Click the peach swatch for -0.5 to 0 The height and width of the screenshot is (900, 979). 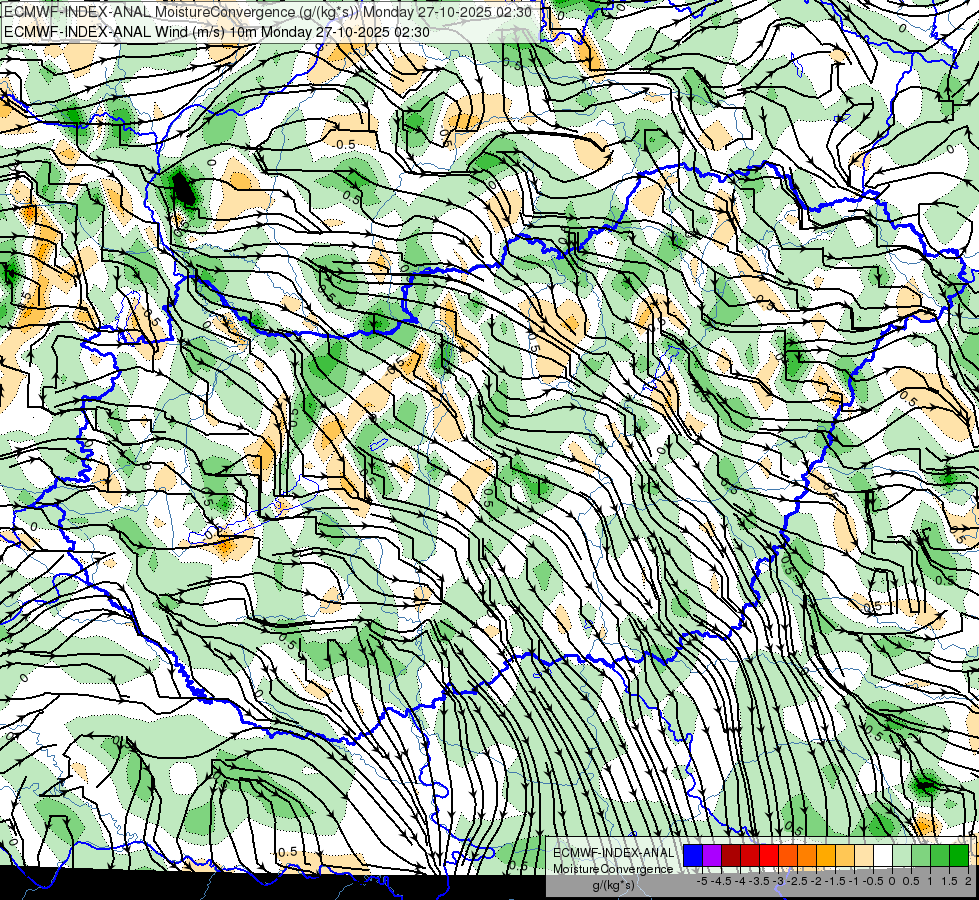864,856
